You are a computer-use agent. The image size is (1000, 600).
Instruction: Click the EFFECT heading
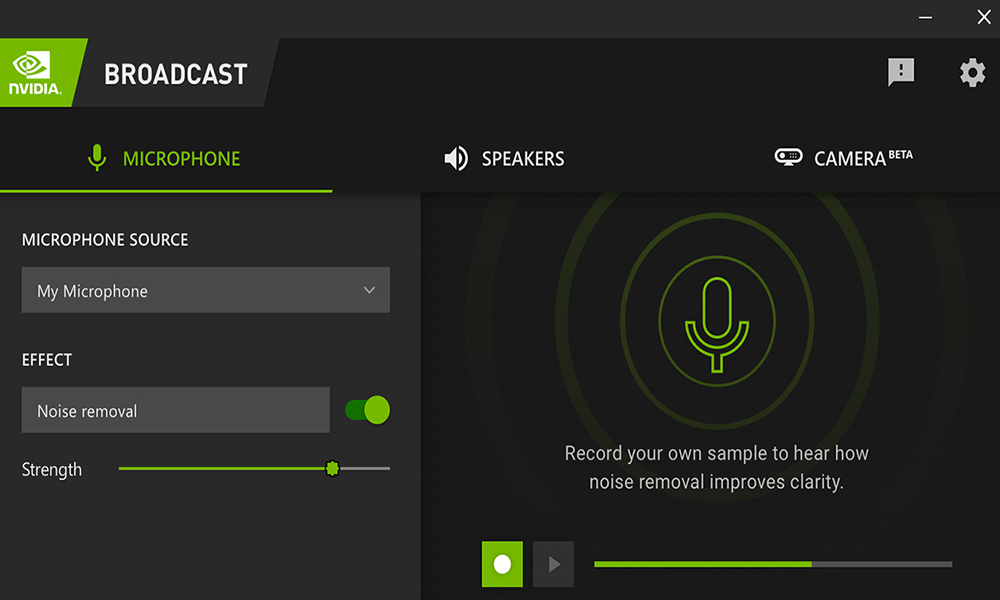[47, 360]
